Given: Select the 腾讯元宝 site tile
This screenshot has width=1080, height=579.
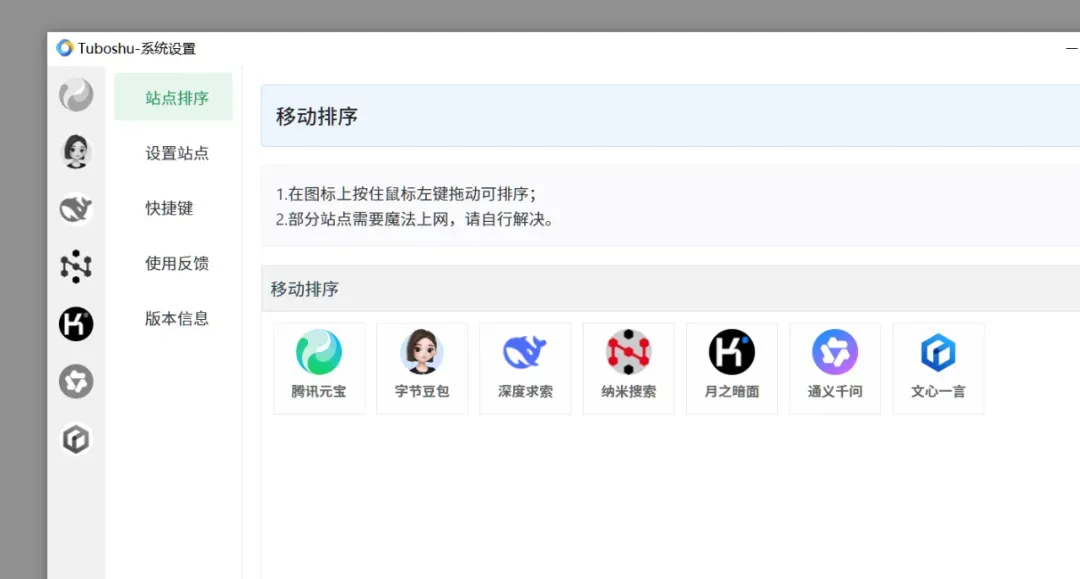Looking at the screenshot, I should click(x=319, y=368).
